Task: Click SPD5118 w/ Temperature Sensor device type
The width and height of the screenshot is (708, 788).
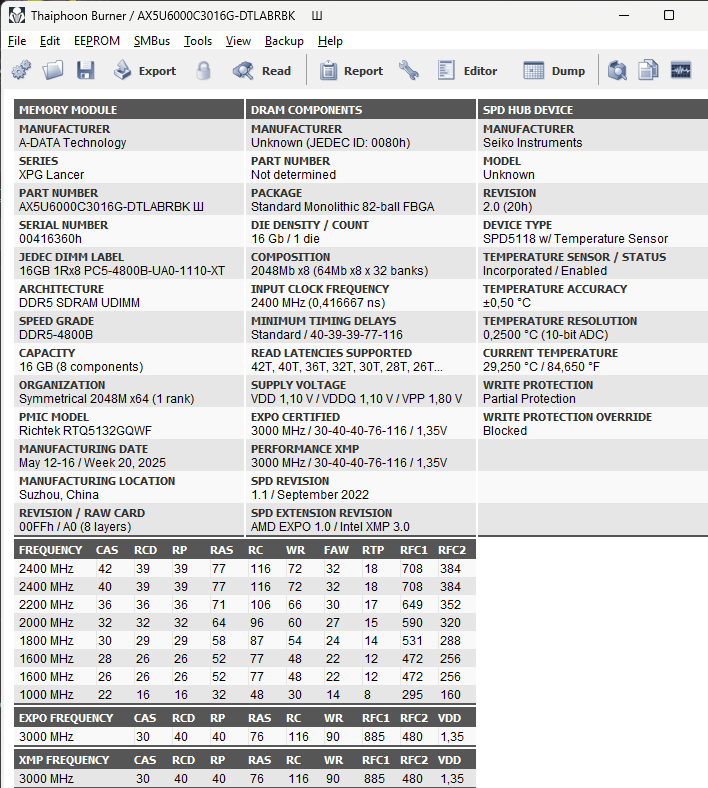Action: pyautogui.click(x=575, y=239)
